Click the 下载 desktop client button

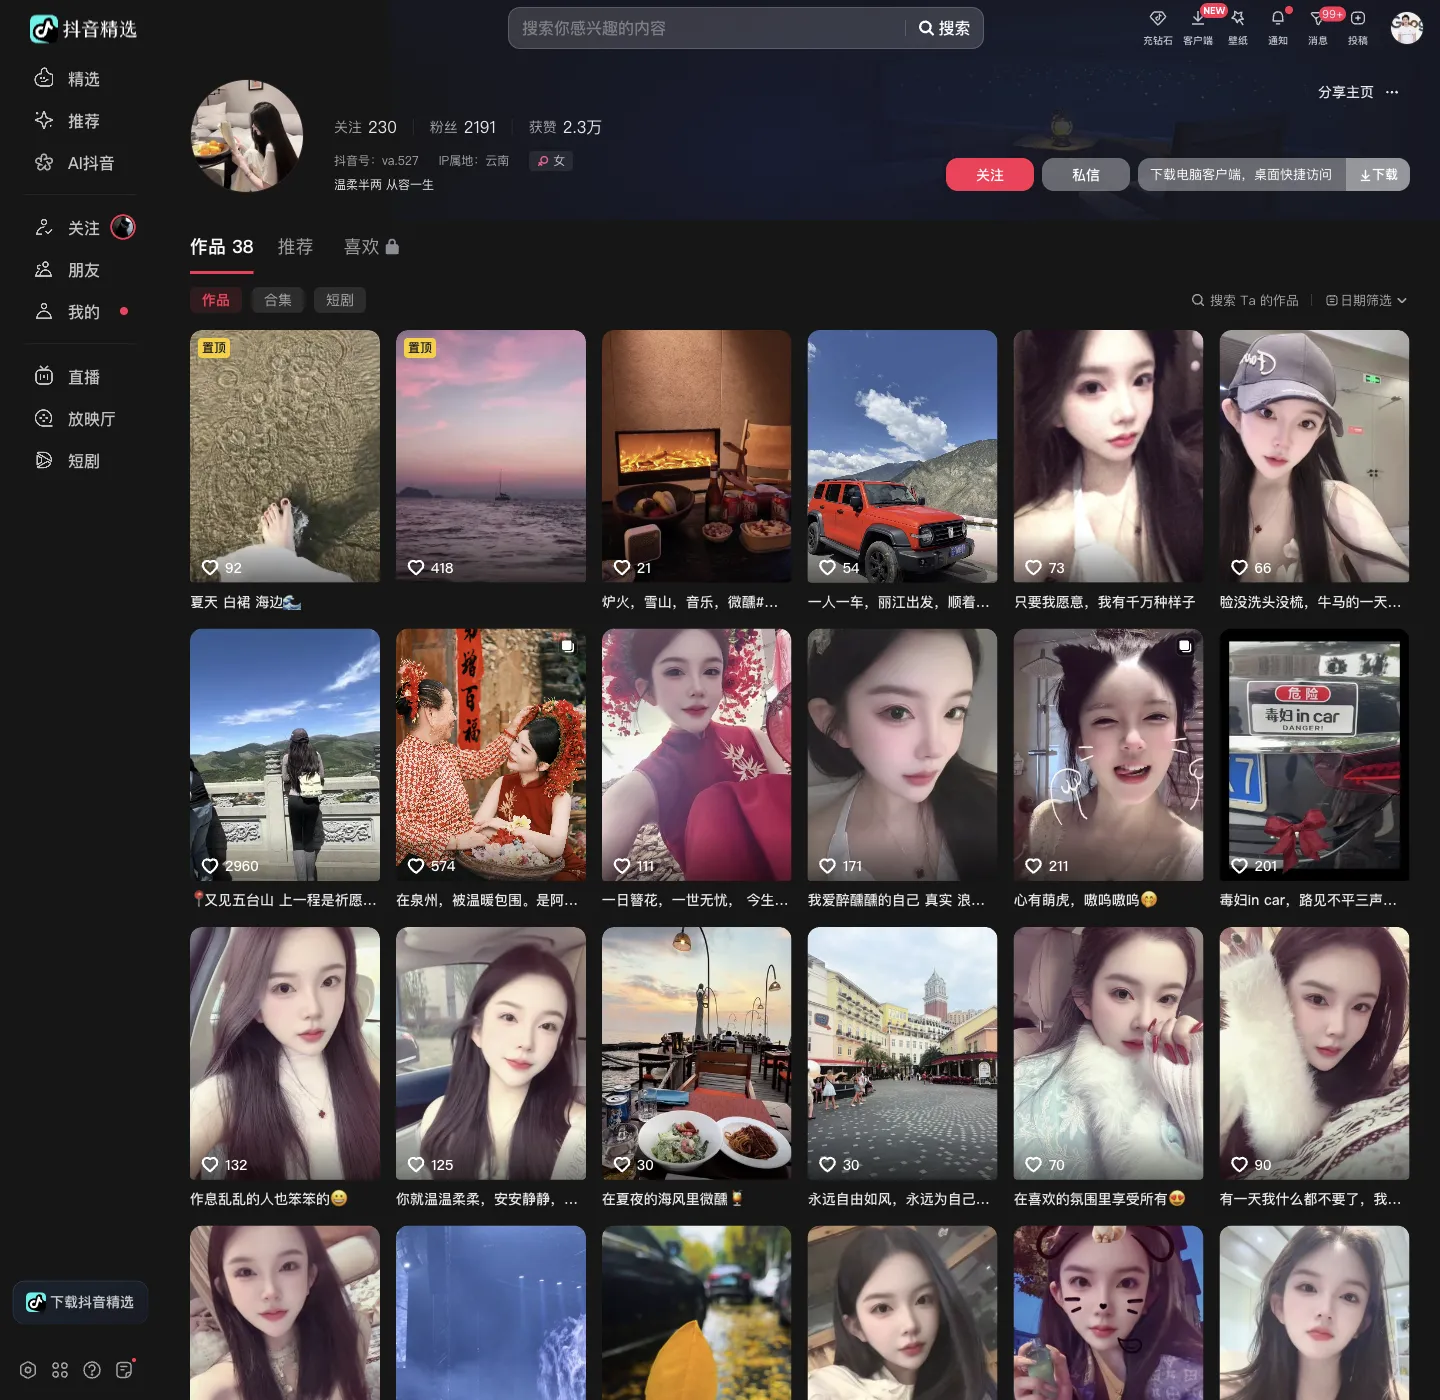coord(1378,175)
